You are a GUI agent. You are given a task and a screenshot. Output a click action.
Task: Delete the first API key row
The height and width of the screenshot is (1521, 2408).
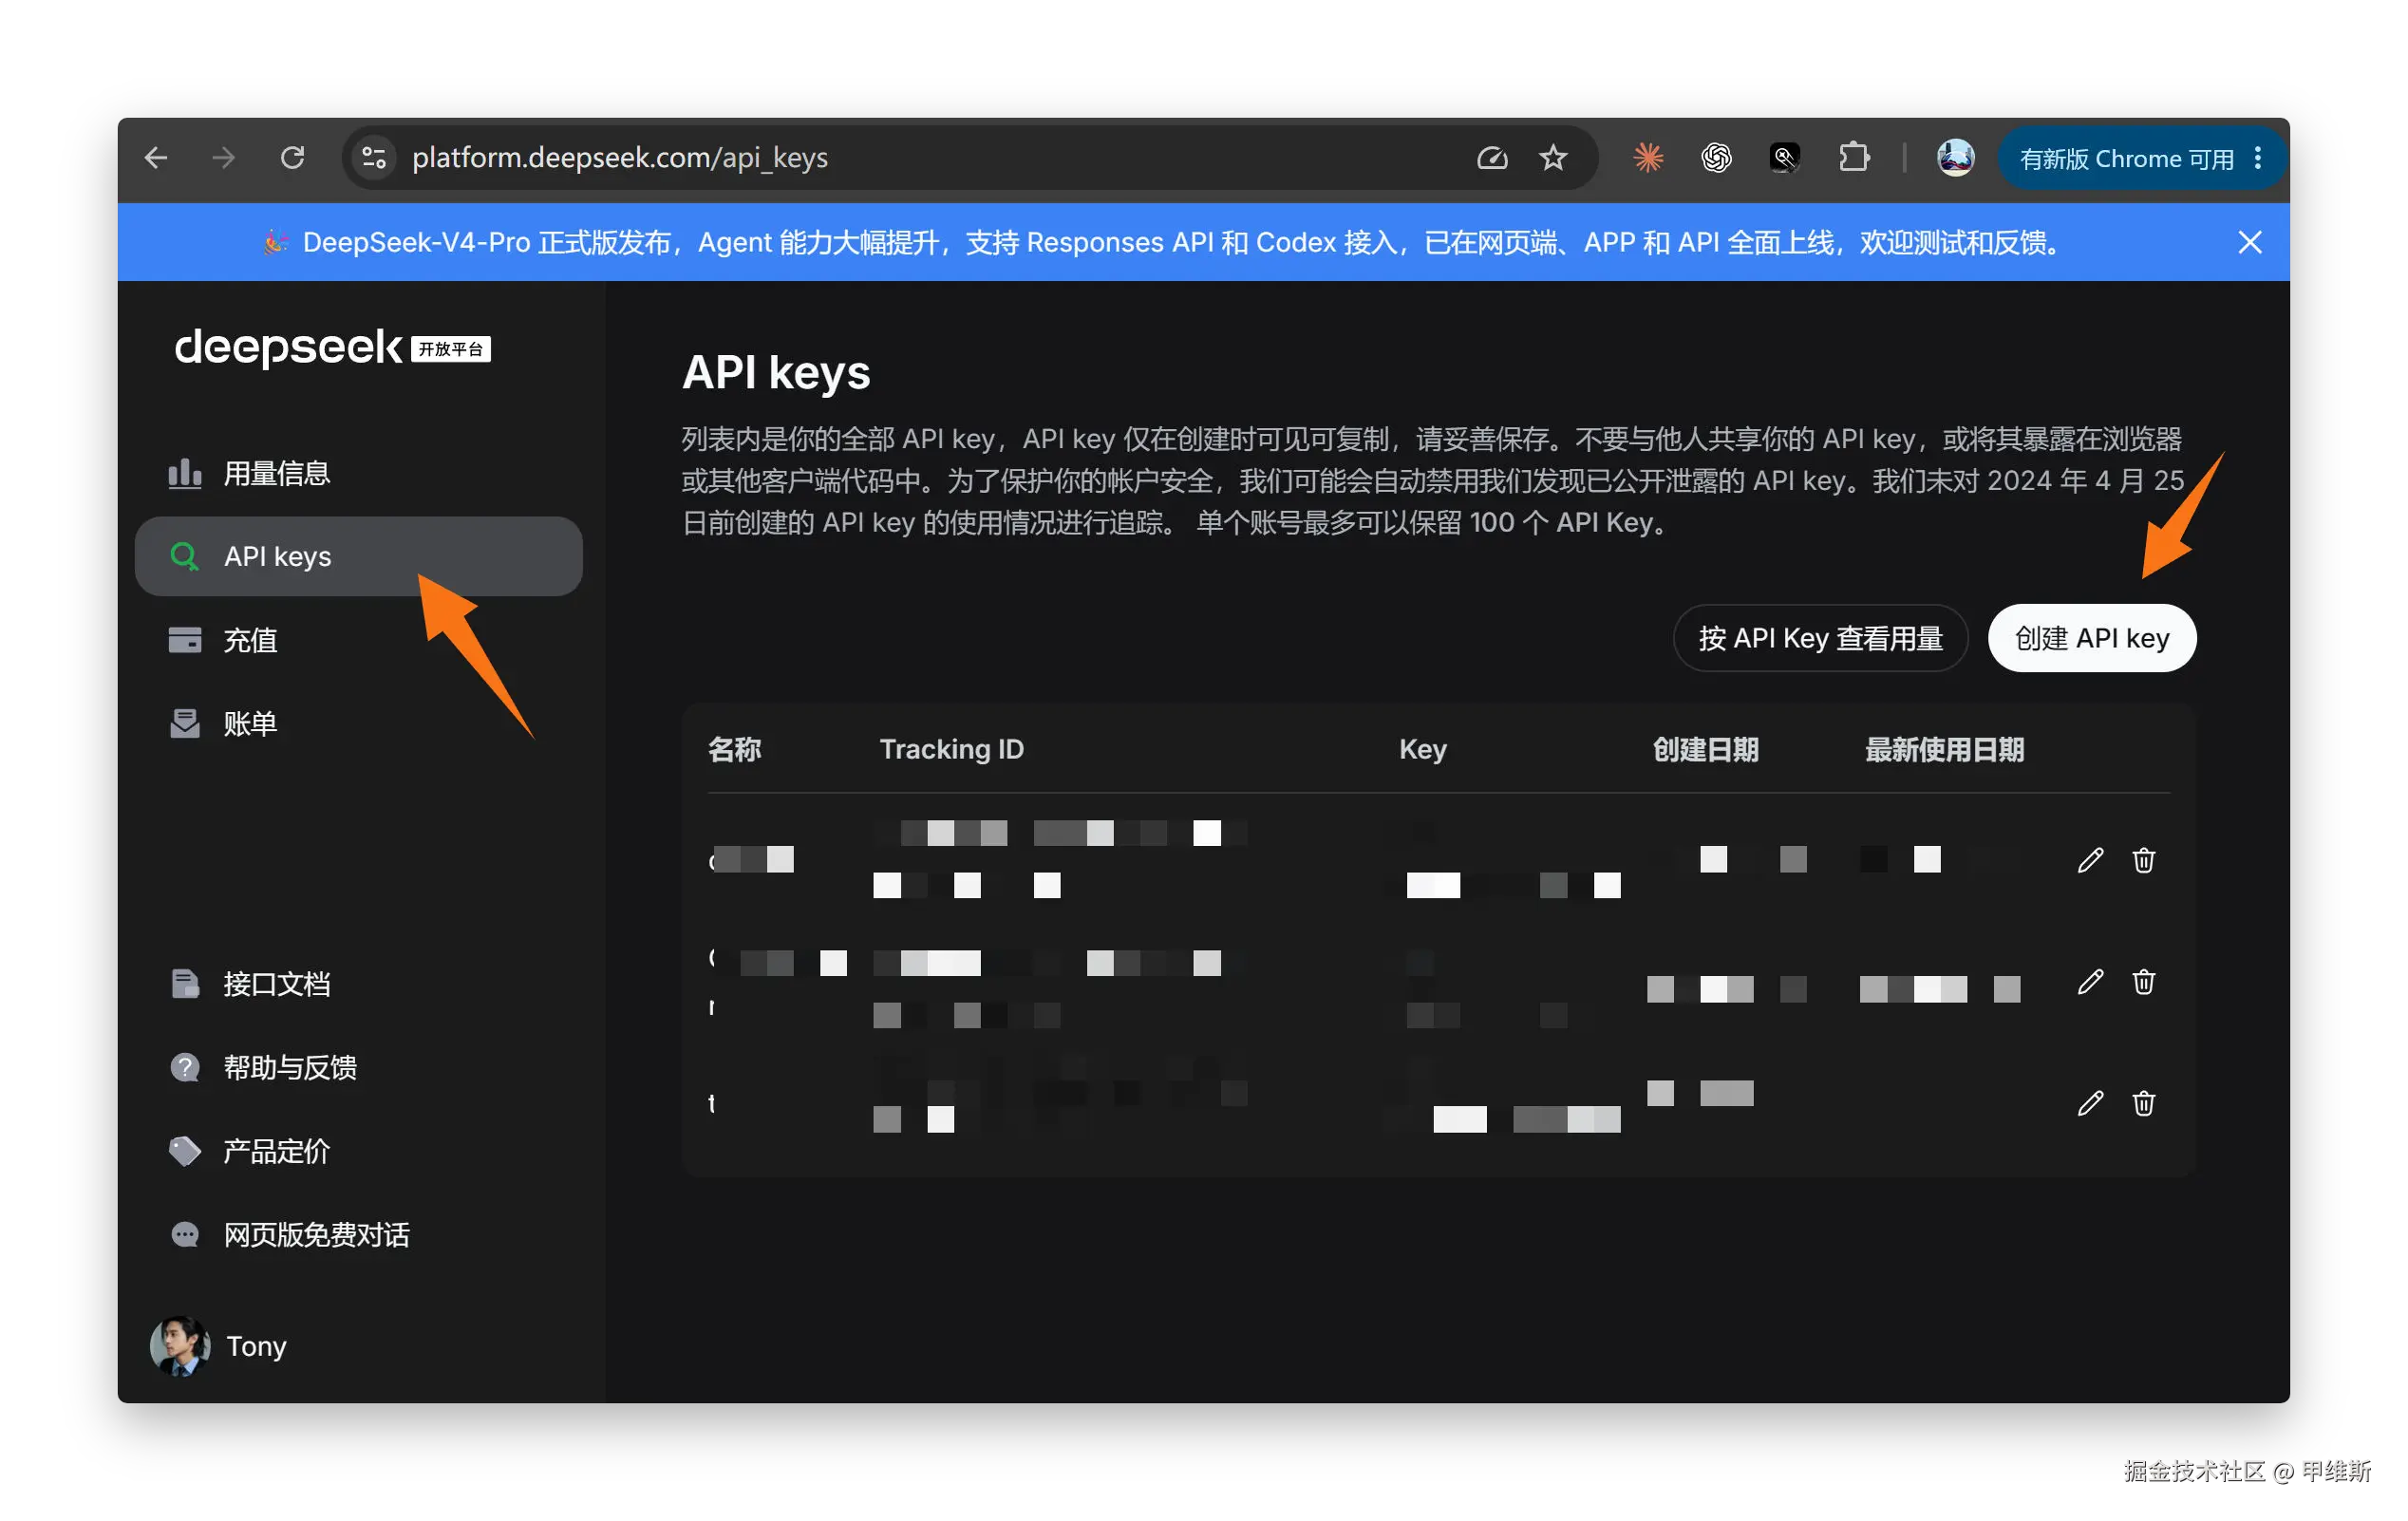(x=2143, y=860)
